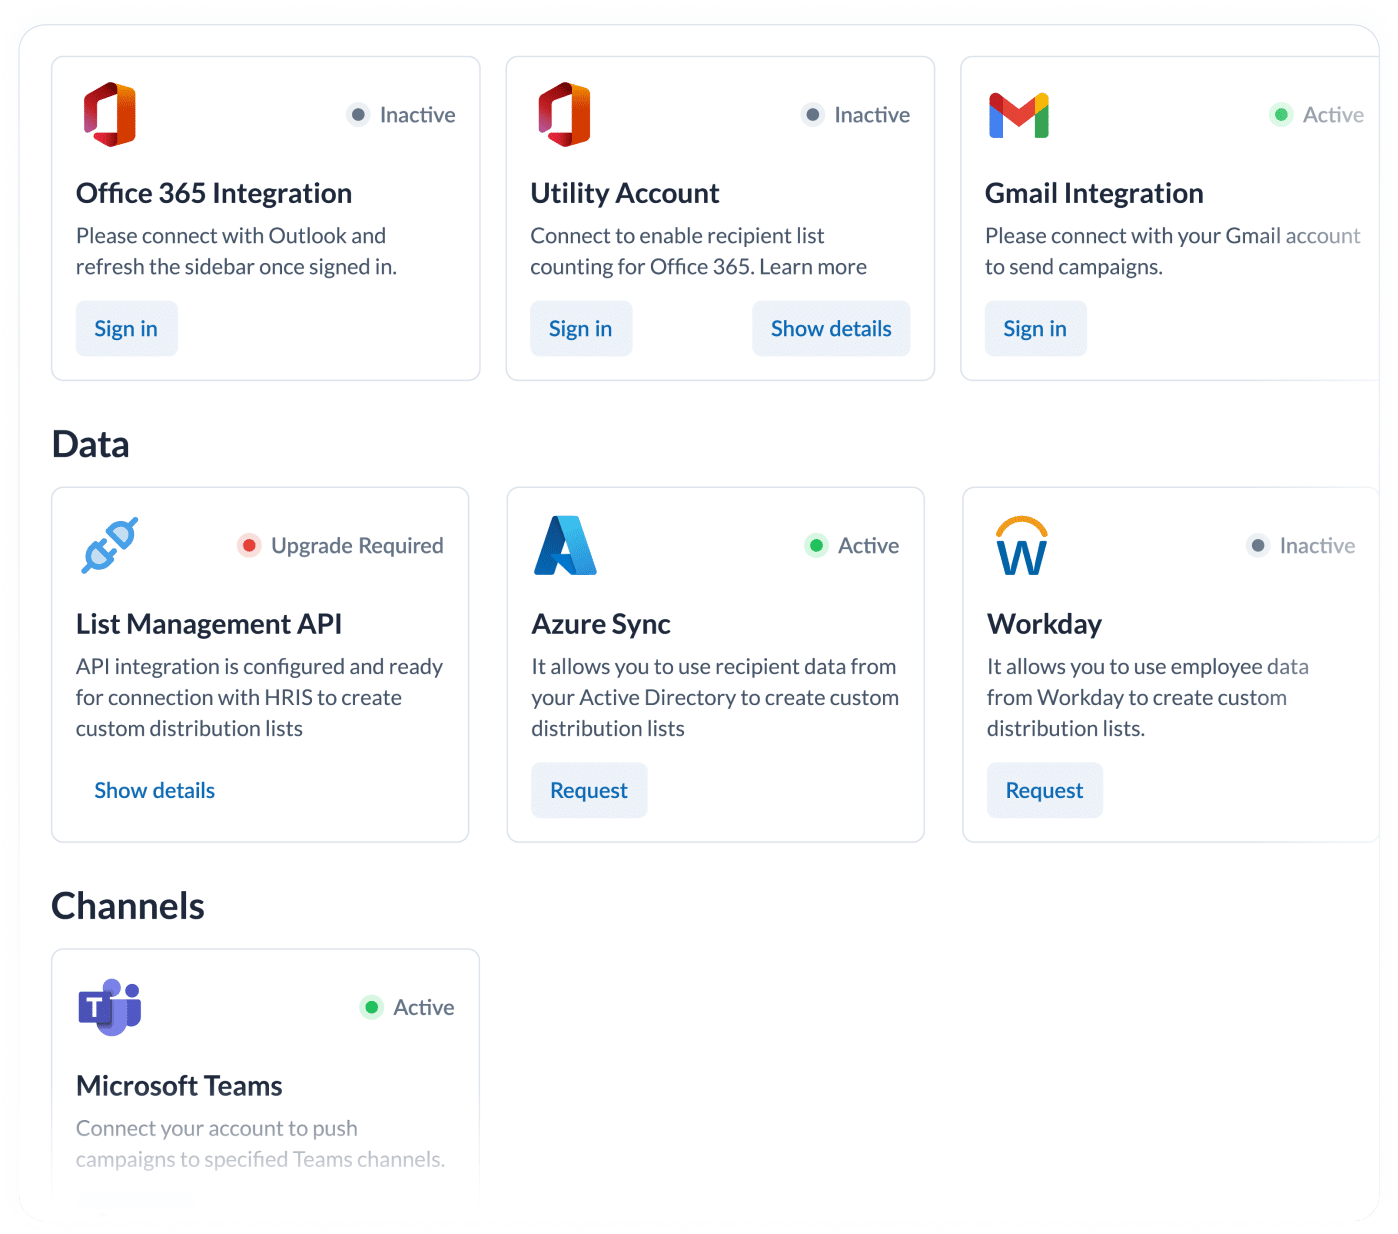The image size is (1398, 1234).
Task: Show details for List Management API
Action: (x=155, y=790)
